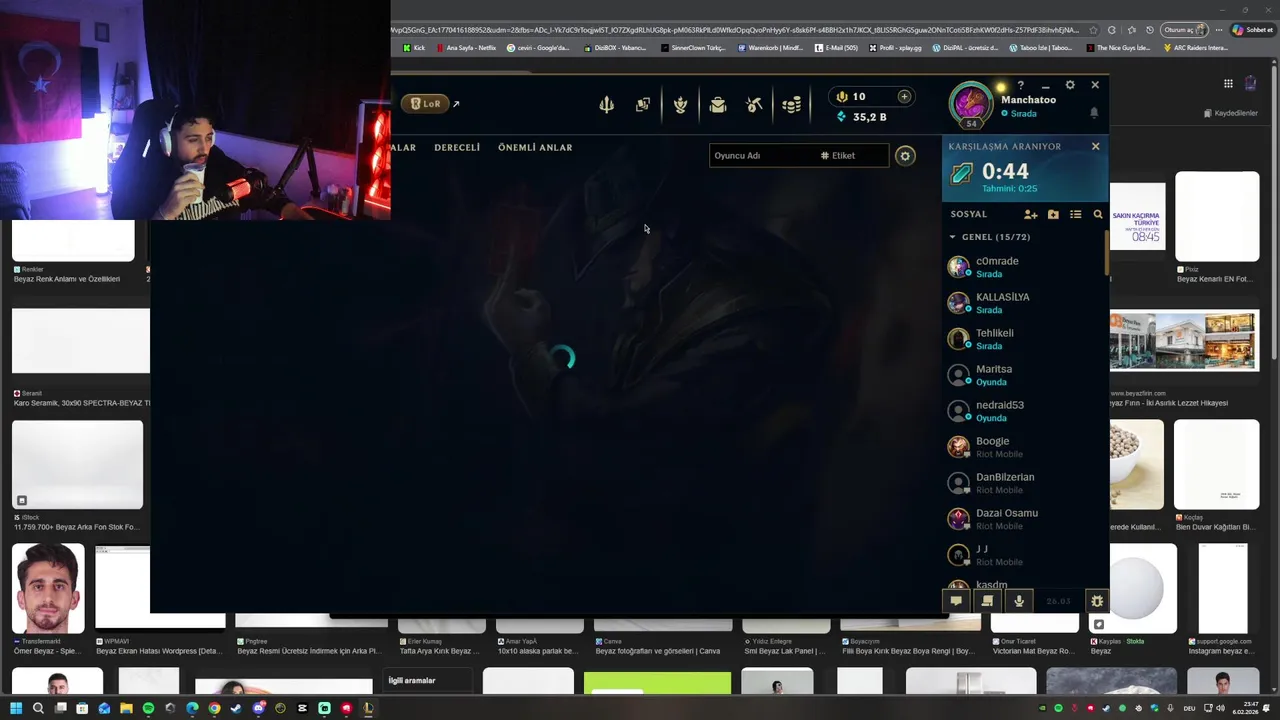This screenshot has width=1280, height=720.
Task: Click the add folder icon in Sosyal
Action: (x=1053, y=214)
